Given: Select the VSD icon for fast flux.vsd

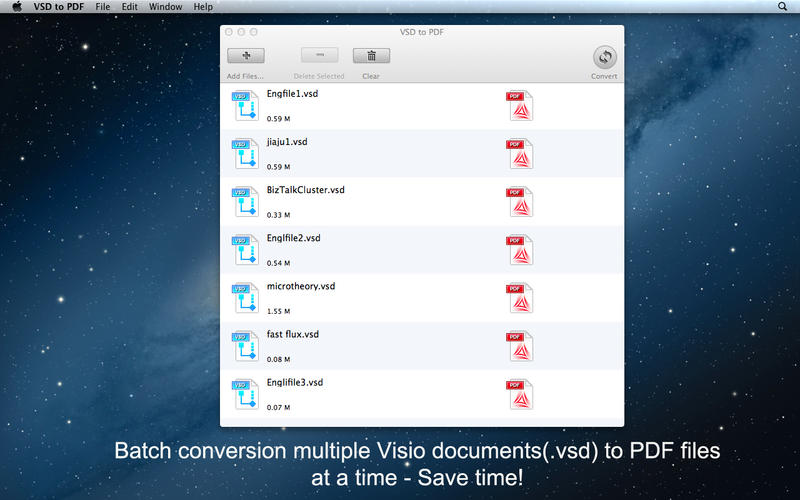Looking at the screenshot, I should click(245, 346).
